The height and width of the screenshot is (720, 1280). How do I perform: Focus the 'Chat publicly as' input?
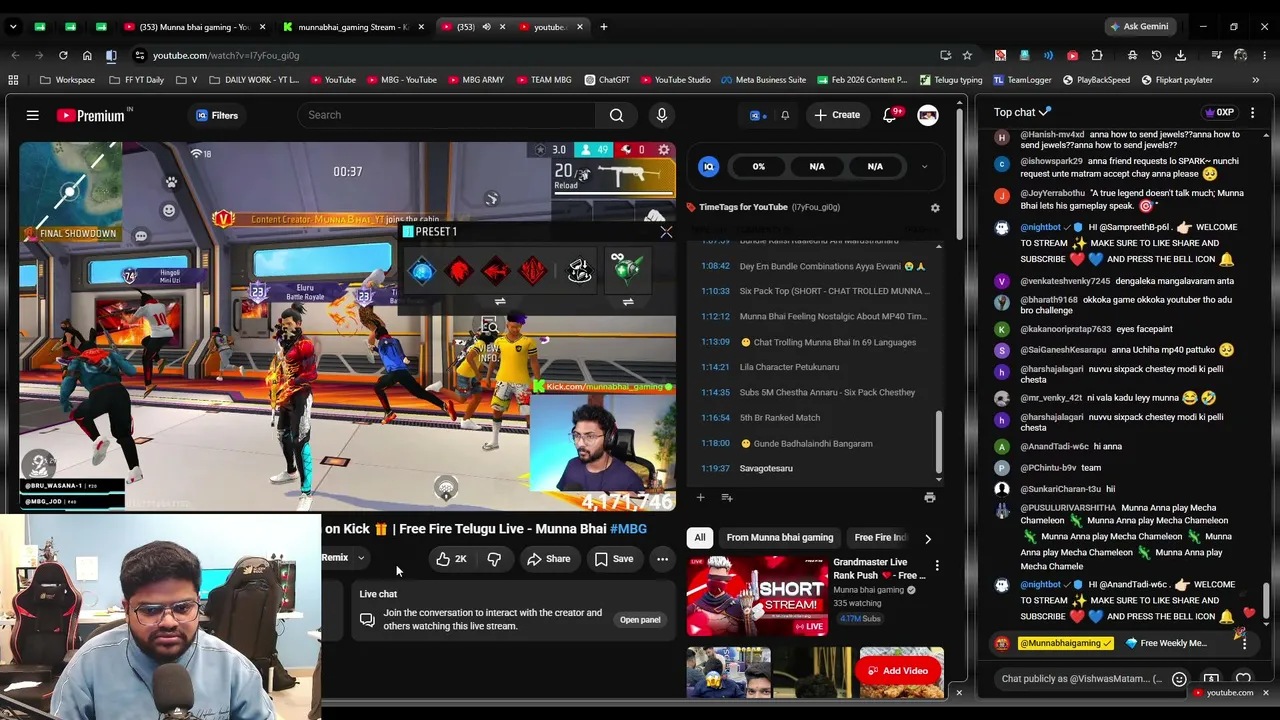(x=1082, y=679)
